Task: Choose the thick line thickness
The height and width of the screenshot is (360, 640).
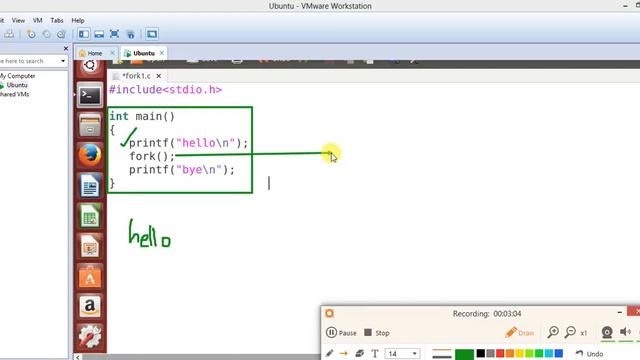Action: click(442, 356)
